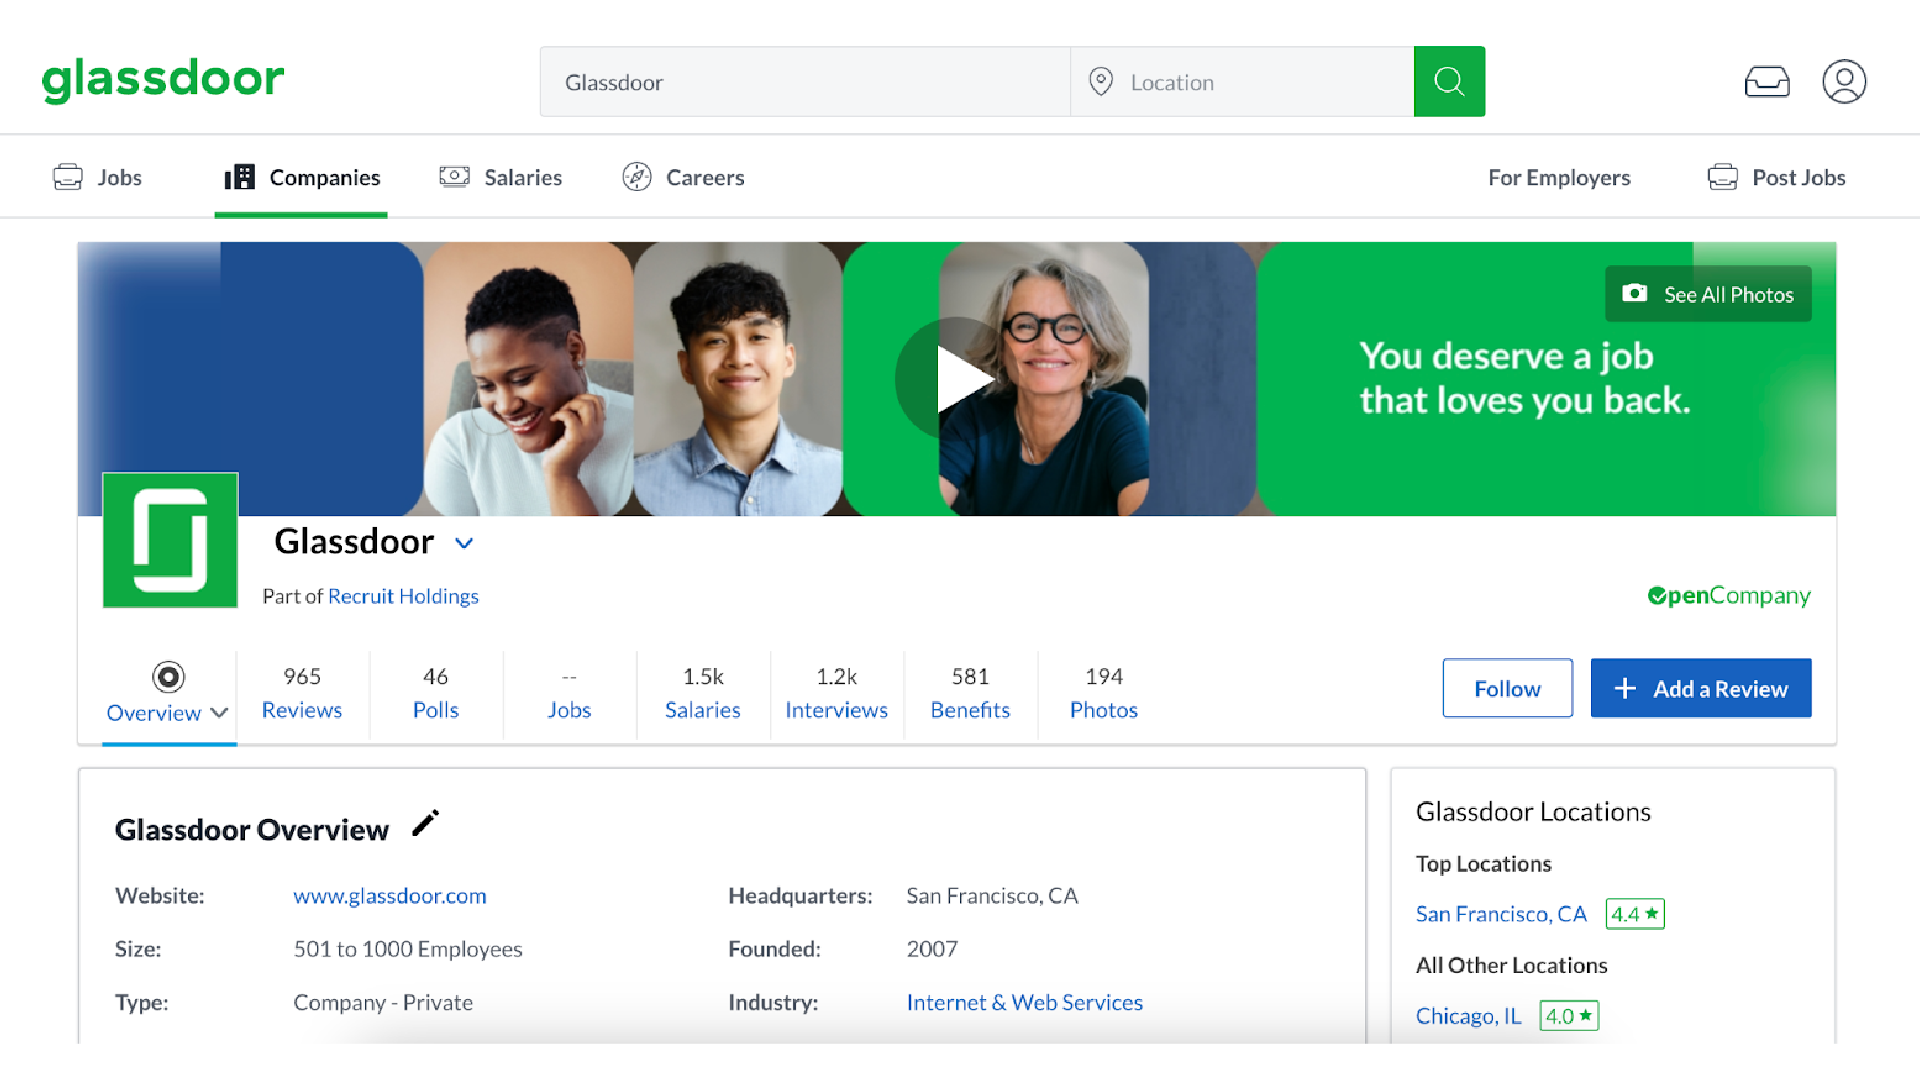Viewport: 1920px width, 1080px height.
Task: Click the Glassdoor Locations heading
Action: [x=1533, y=812]
